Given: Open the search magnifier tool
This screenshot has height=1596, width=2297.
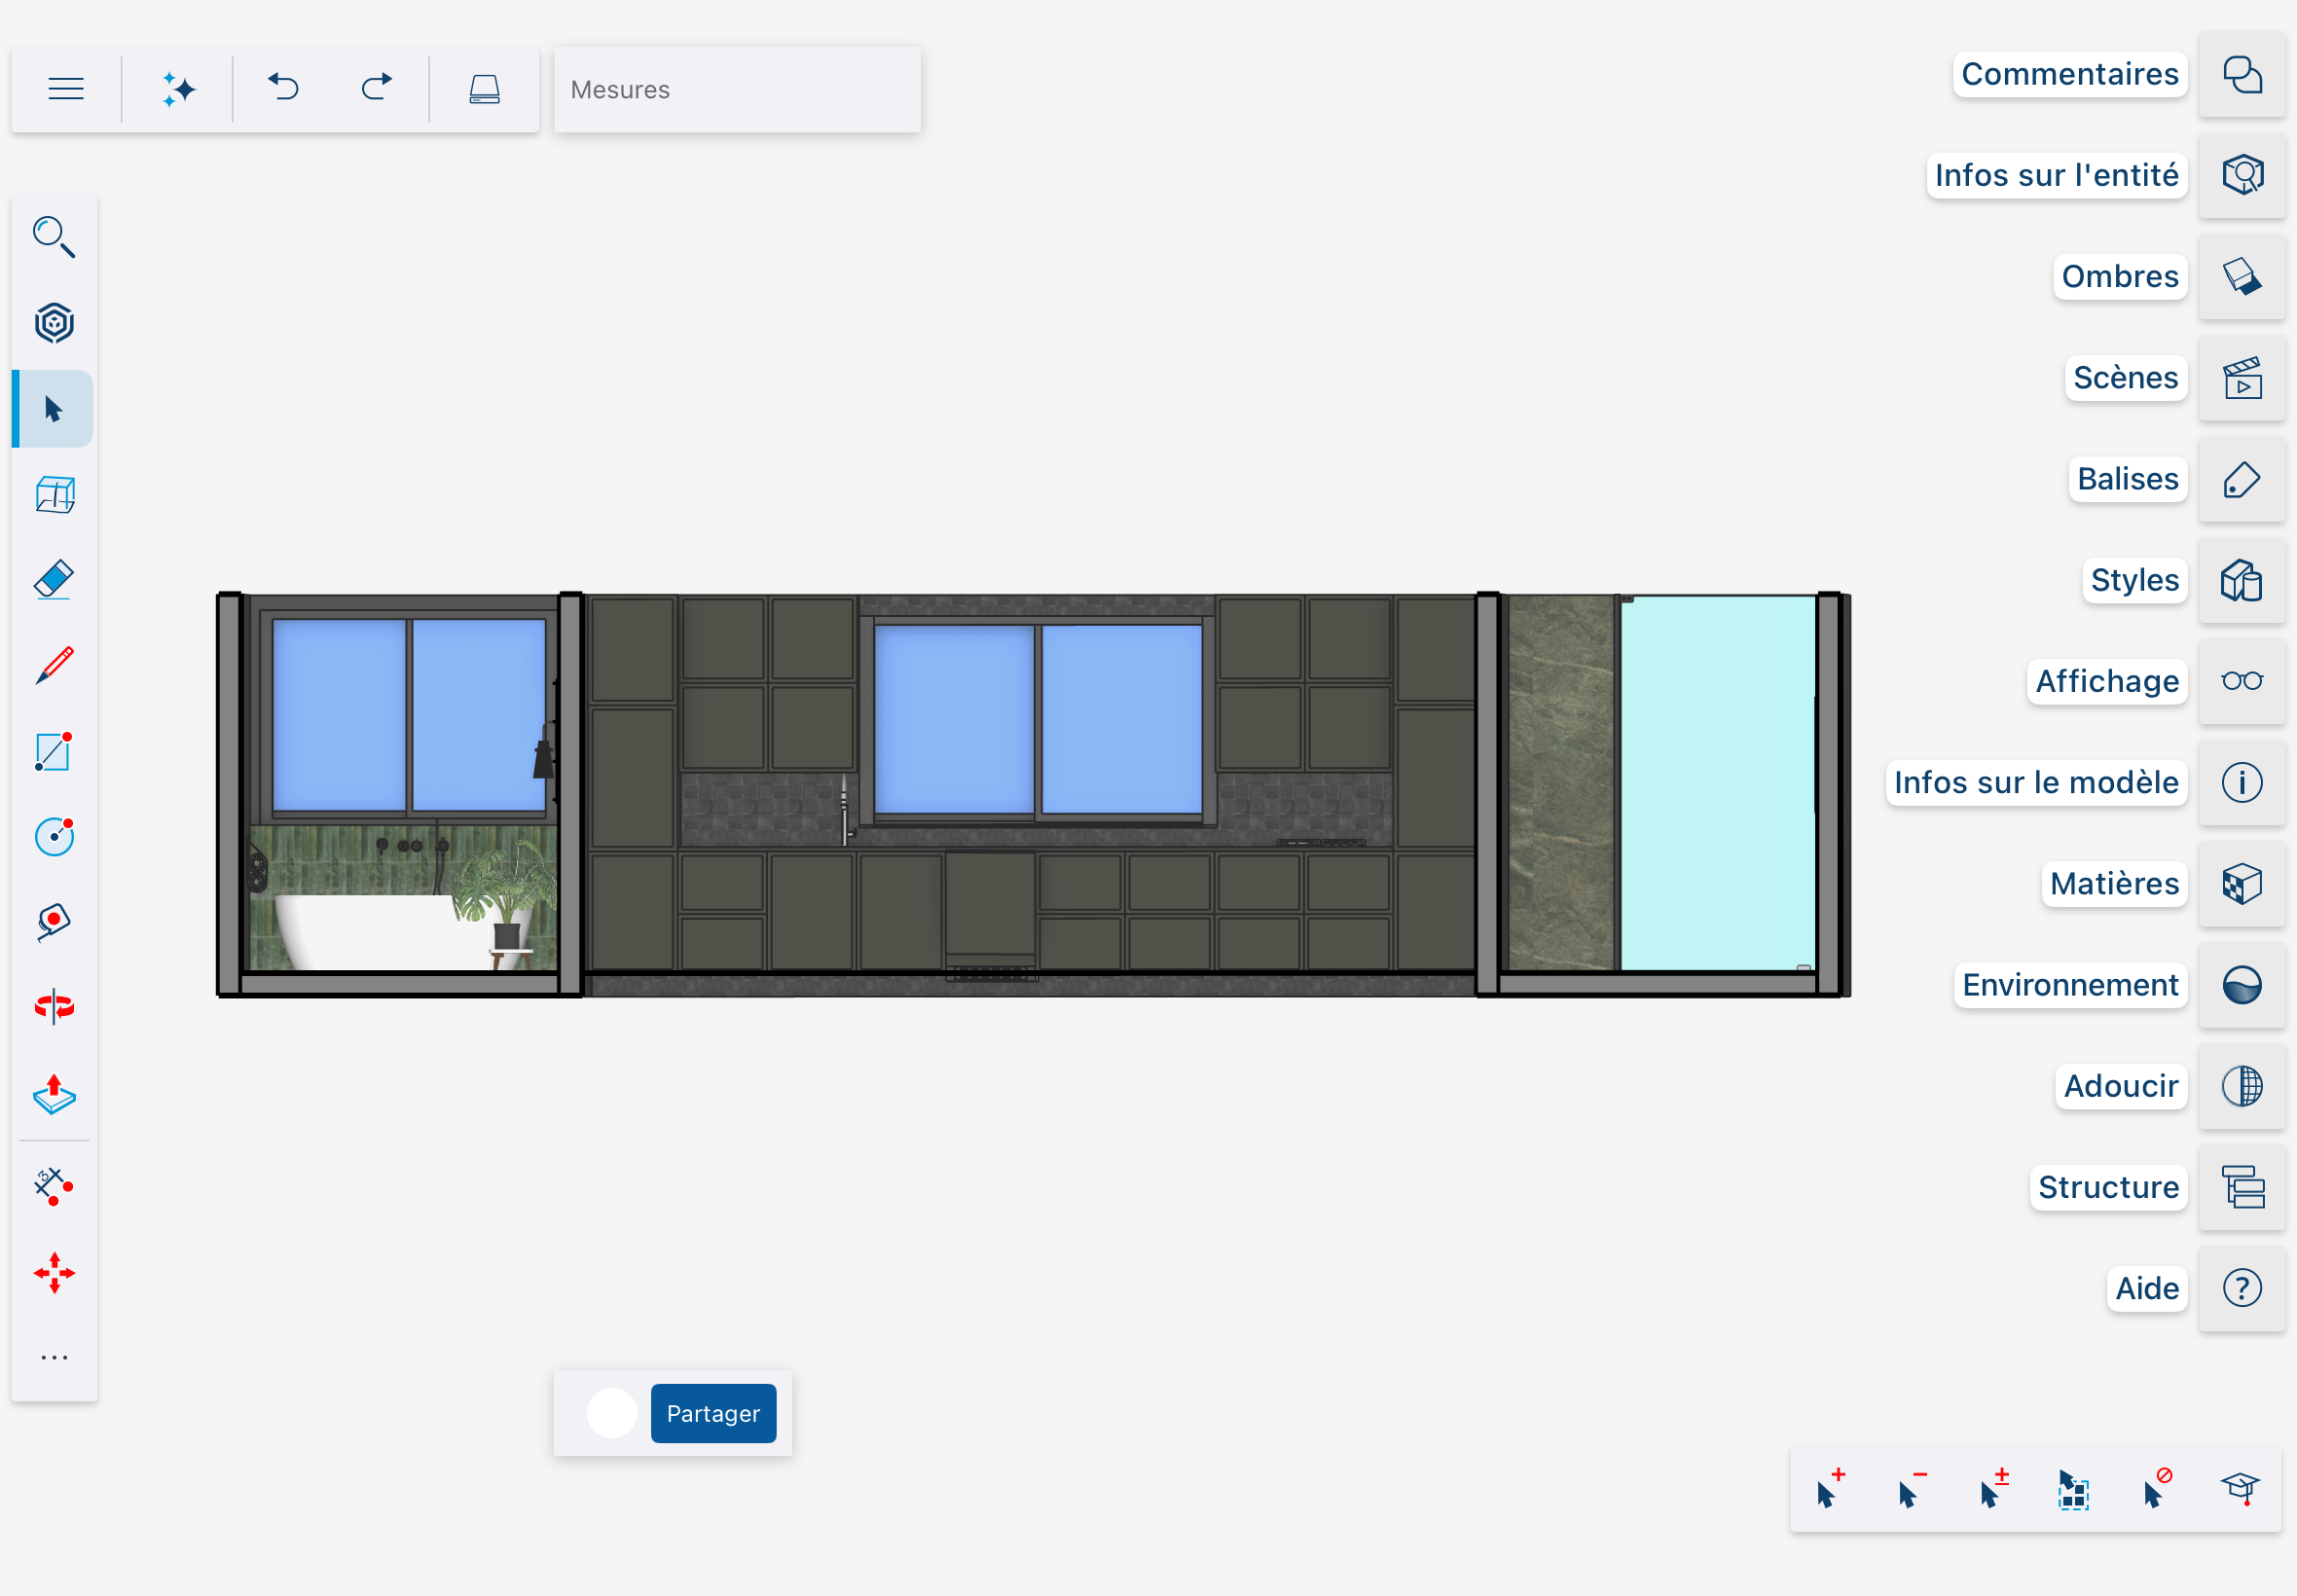Looking at the screenshot, I should pos(54,237).
